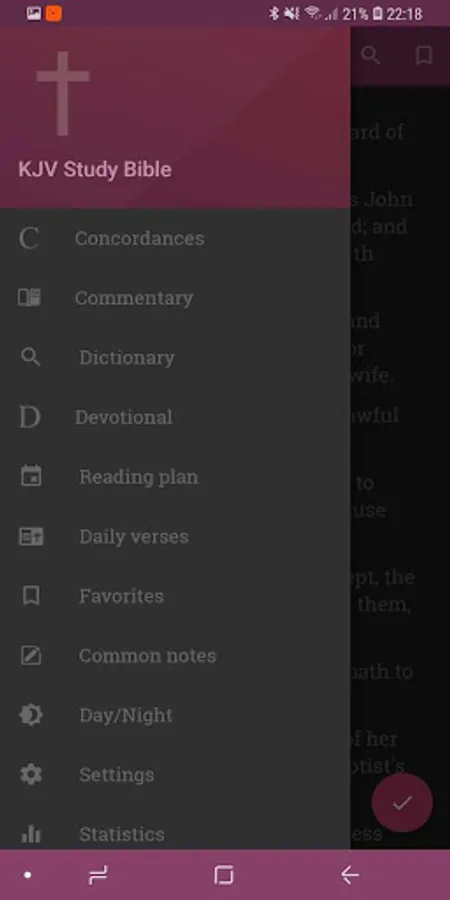The image size is (450, 900).
Task: Tap the Reading plan calendar icon
Action: [31, 476]
